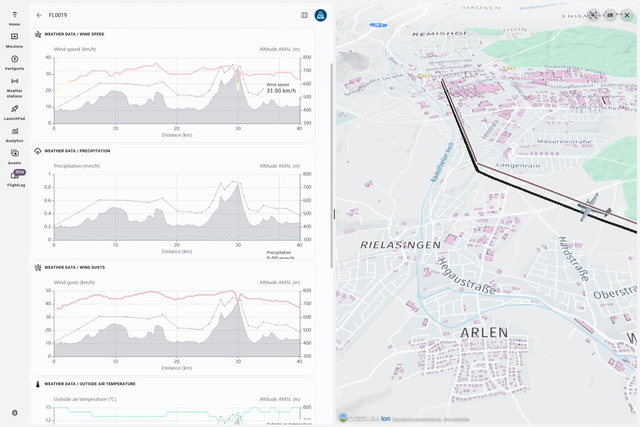This screenshot has width=640, height=427.
Task: Click the blue weather profile button
Action: [320, 15]
